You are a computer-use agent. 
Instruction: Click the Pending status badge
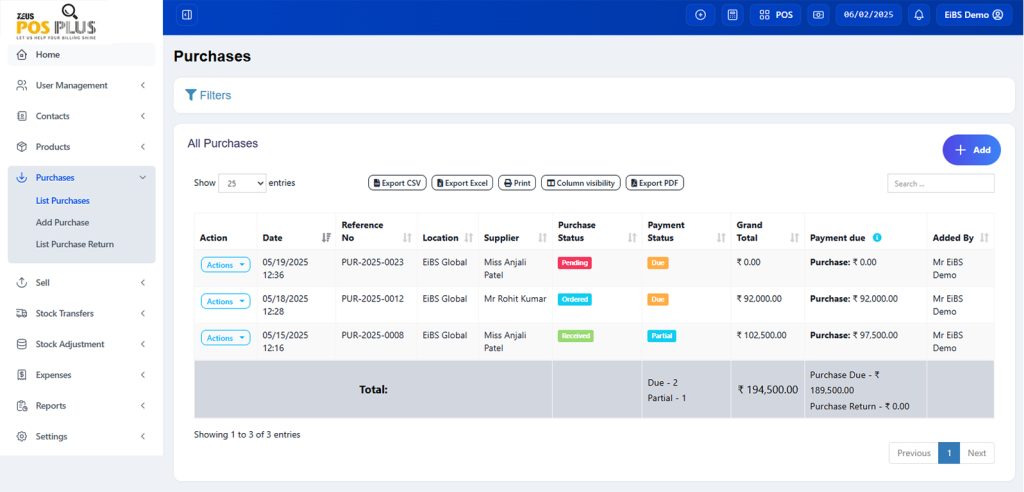point(575,263)
